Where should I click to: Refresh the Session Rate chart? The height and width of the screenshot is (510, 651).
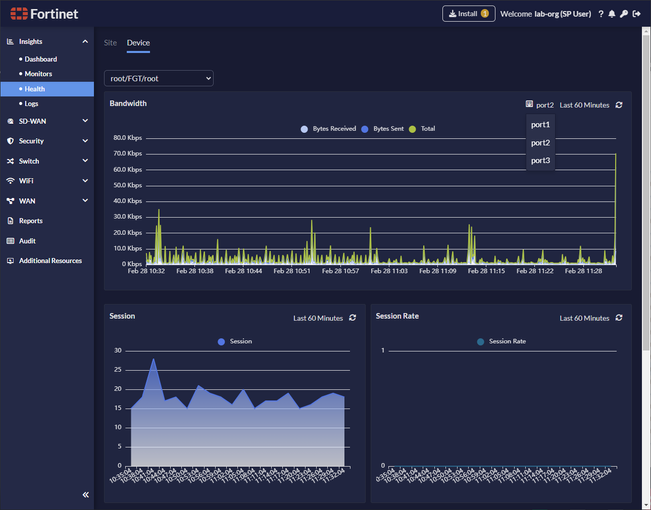point(619,318)
